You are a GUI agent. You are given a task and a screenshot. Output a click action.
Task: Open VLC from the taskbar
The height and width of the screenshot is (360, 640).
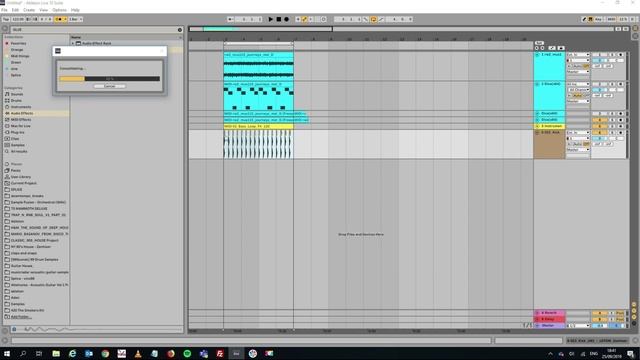pyautogui.click(x=138, y=353)
